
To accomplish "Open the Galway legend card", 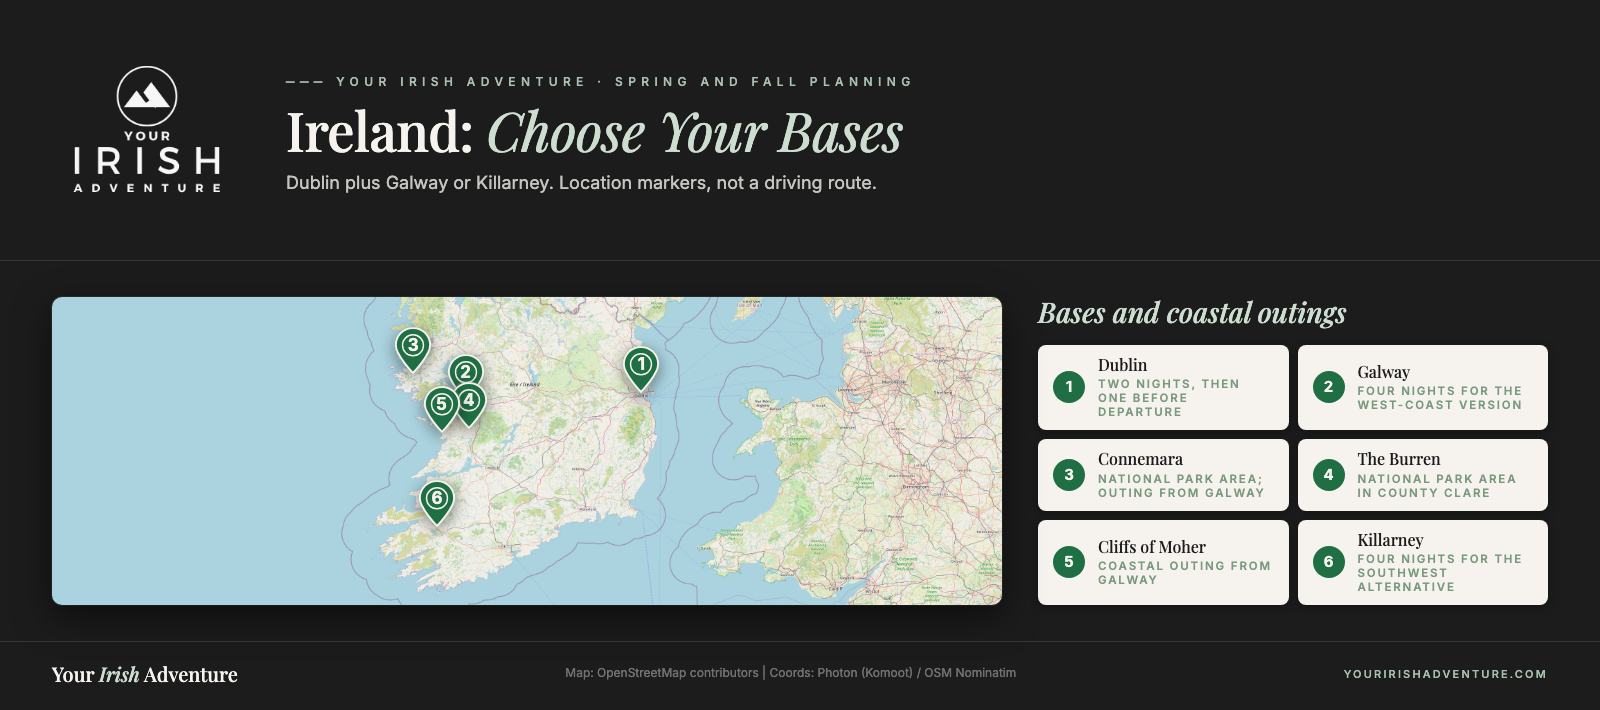I will [x=1423, y=387].
